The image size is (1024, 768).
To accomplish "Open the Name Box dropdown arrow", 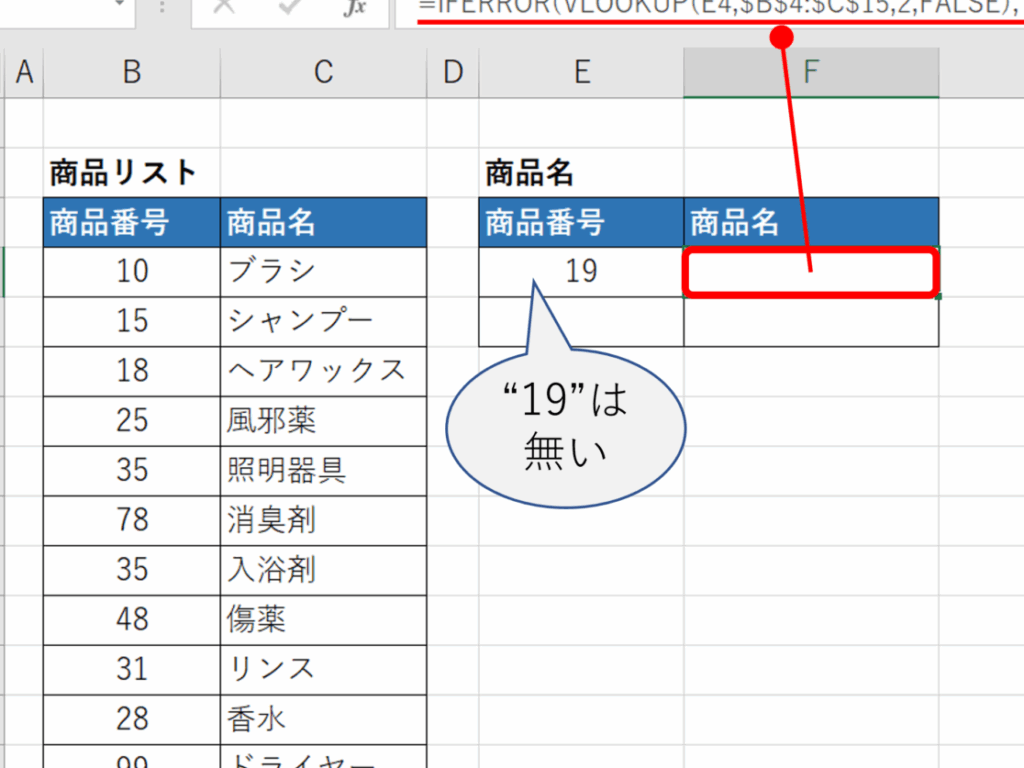I will point(121,8).
